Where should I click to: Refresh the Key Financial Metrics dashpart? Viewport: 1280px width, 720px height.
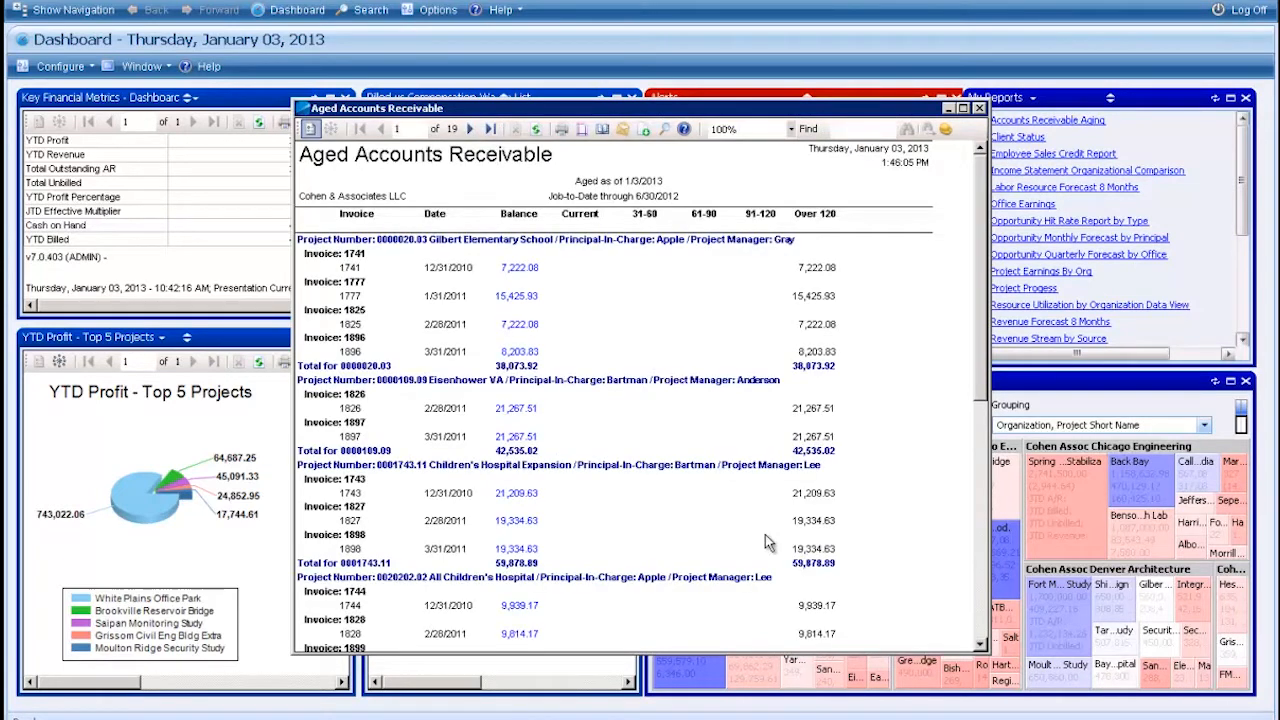coord(259,122)
